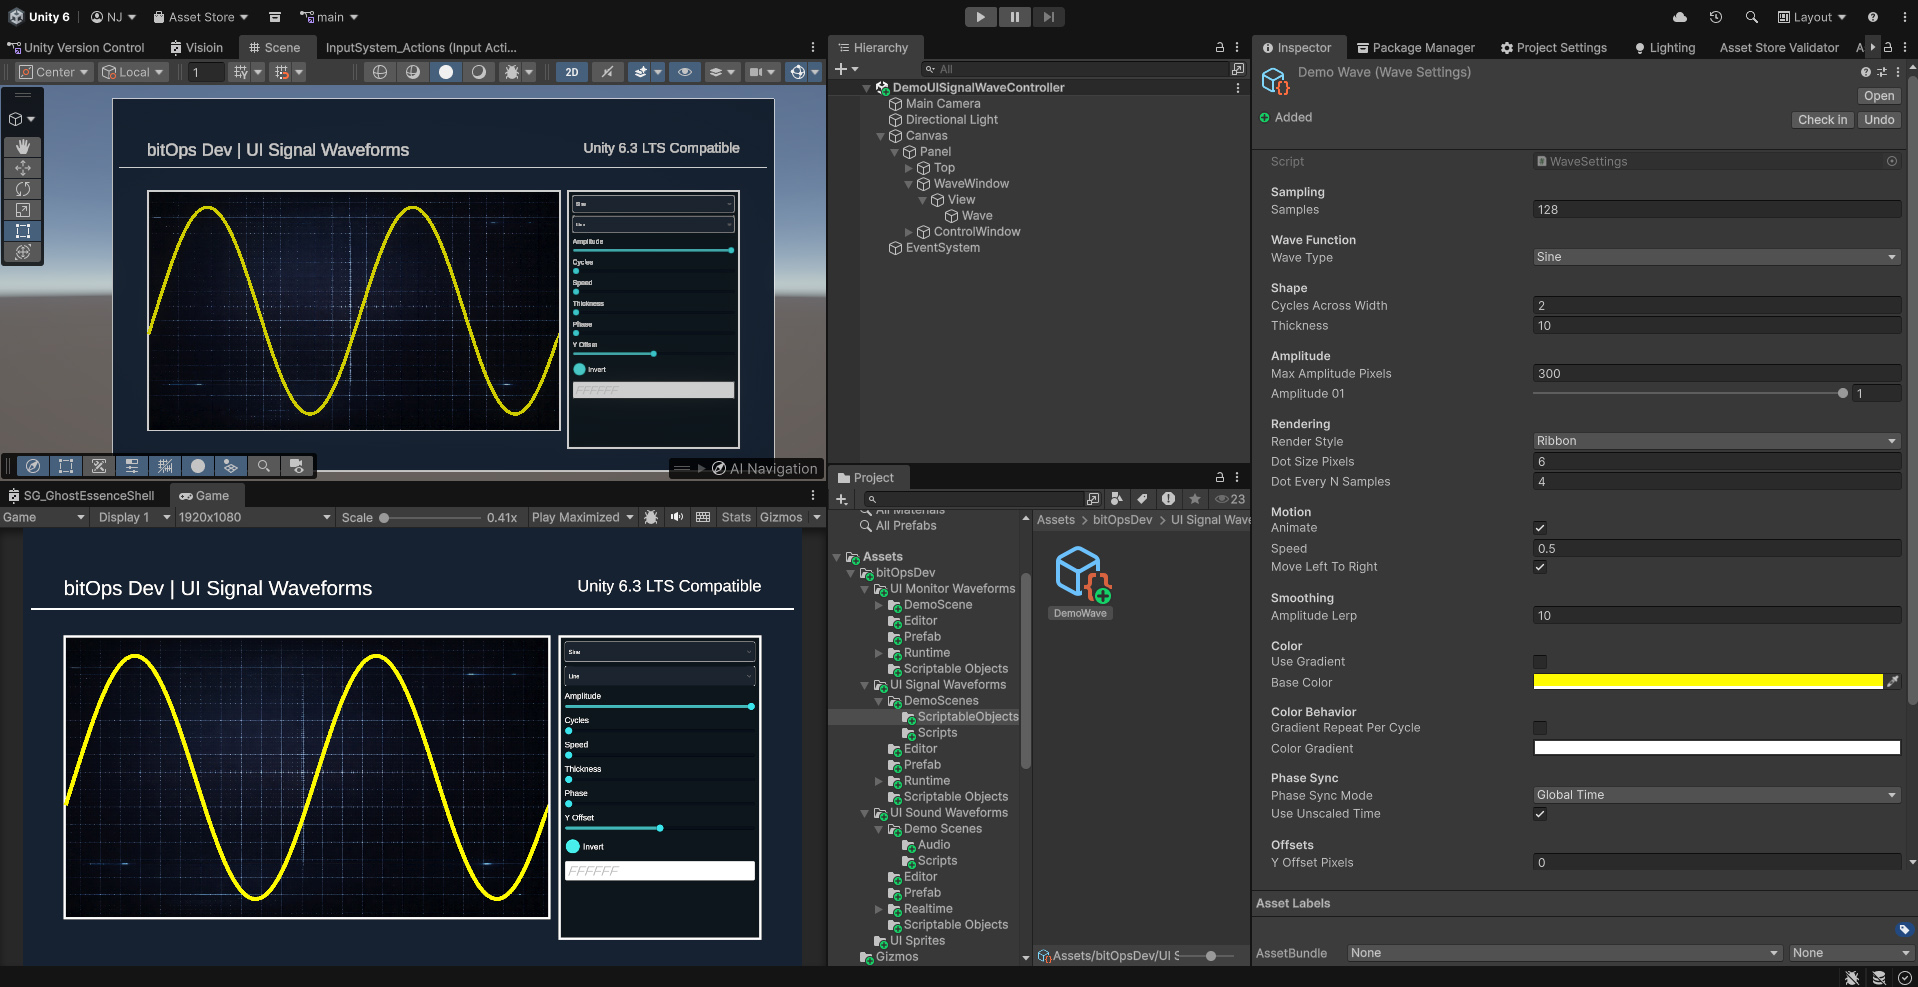Click the search by type icon in Project
The image size is (1918, 987).
1116,499
